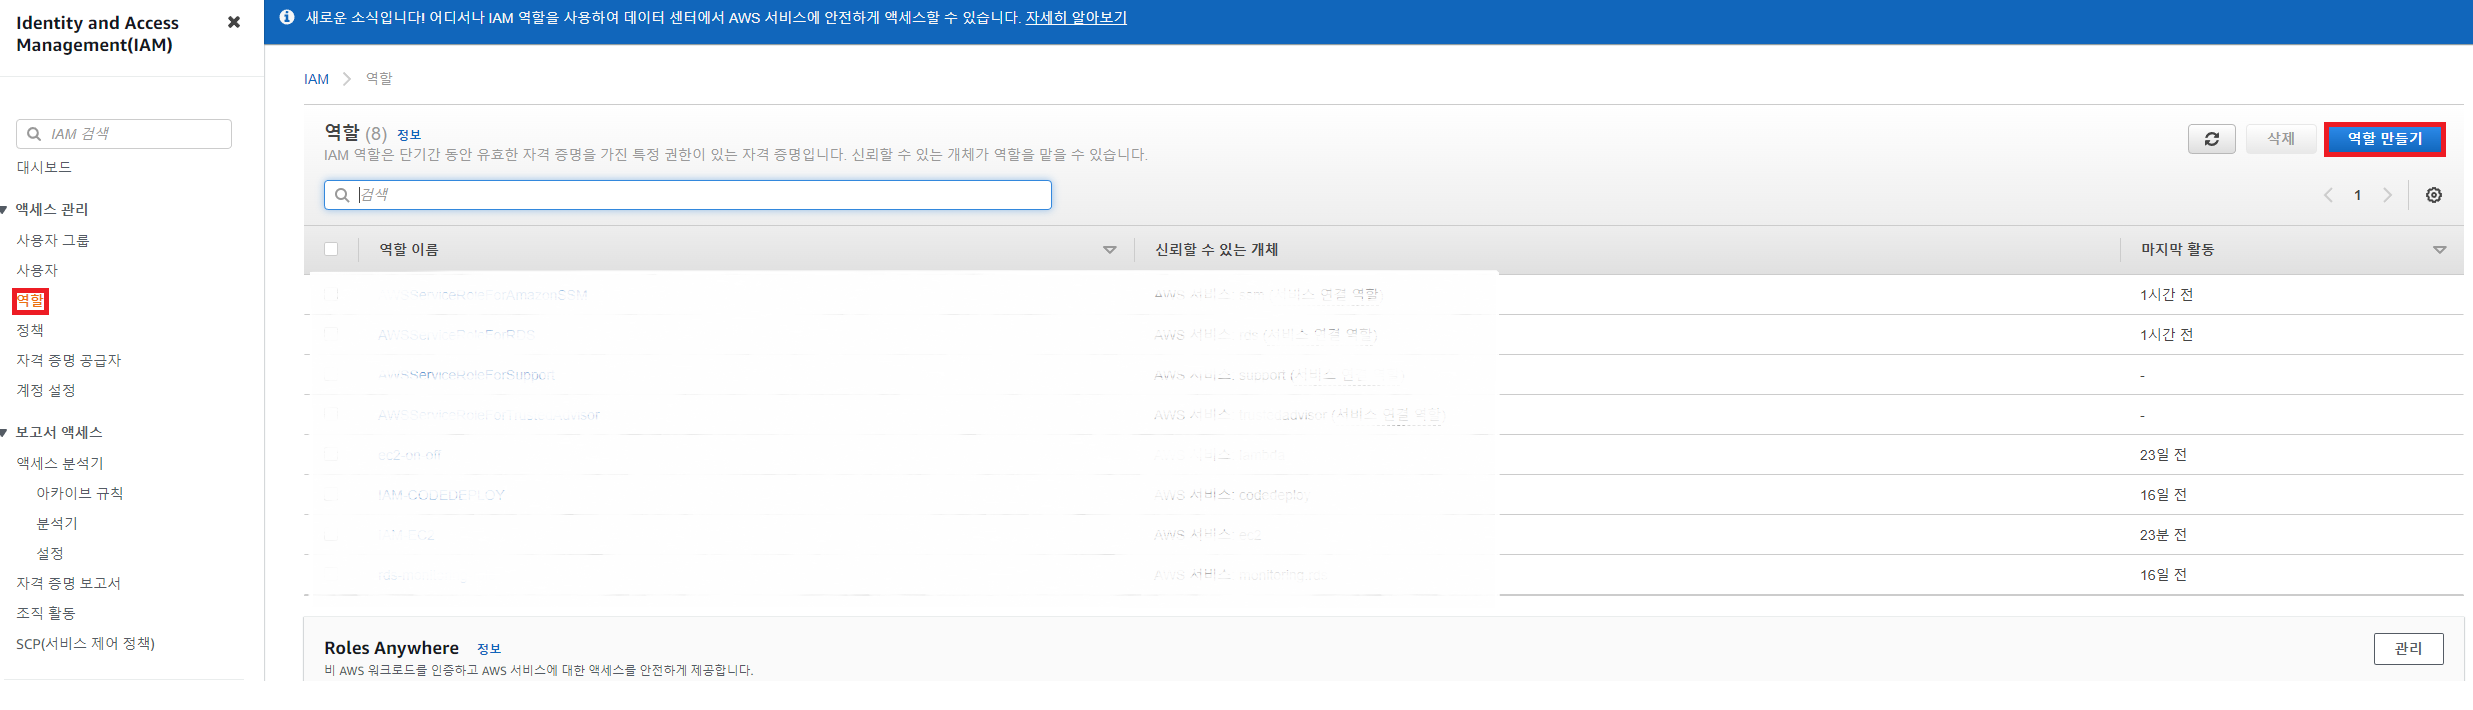Open 정보 link beside Roles Anywhere
The image size is (2473, 710).
489,649
